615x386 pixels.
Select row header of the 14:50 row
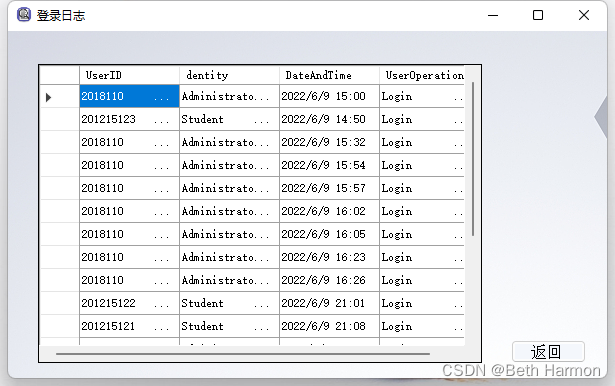click(60, 119)
